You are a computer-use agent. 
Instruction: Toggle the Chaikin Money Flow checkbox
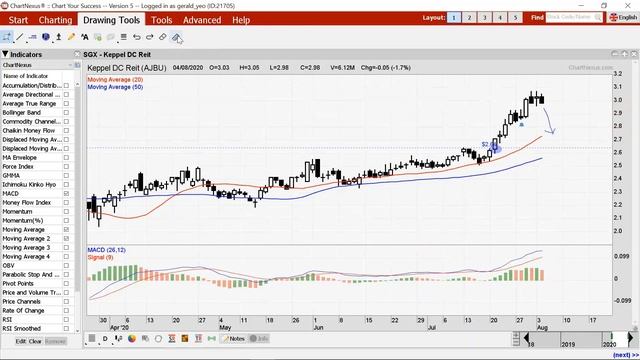tap(66, 131)
